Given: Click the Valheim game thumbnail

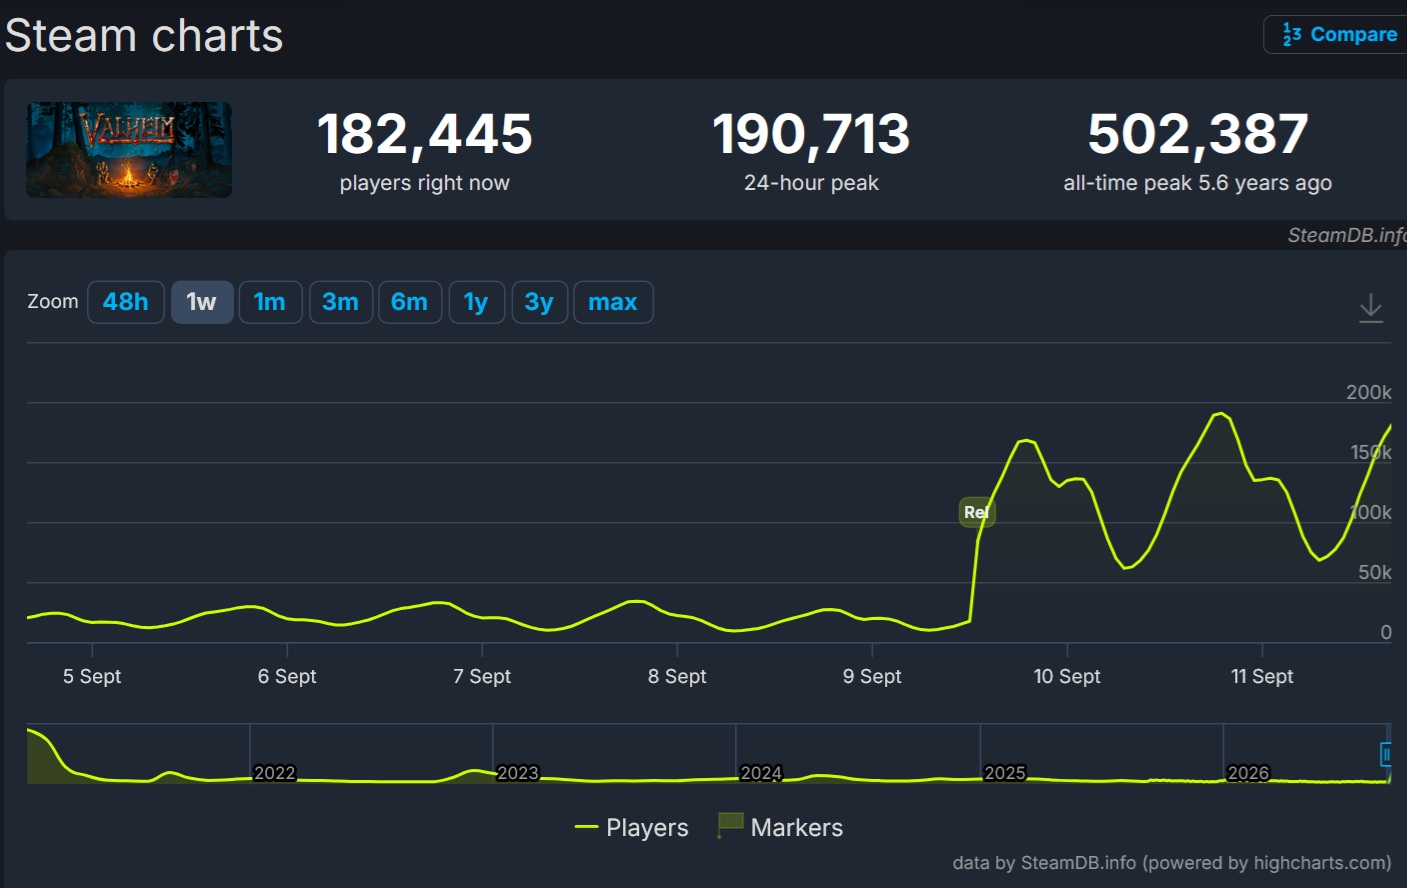Looking at the screenshot, I should [x=129, y=150].
